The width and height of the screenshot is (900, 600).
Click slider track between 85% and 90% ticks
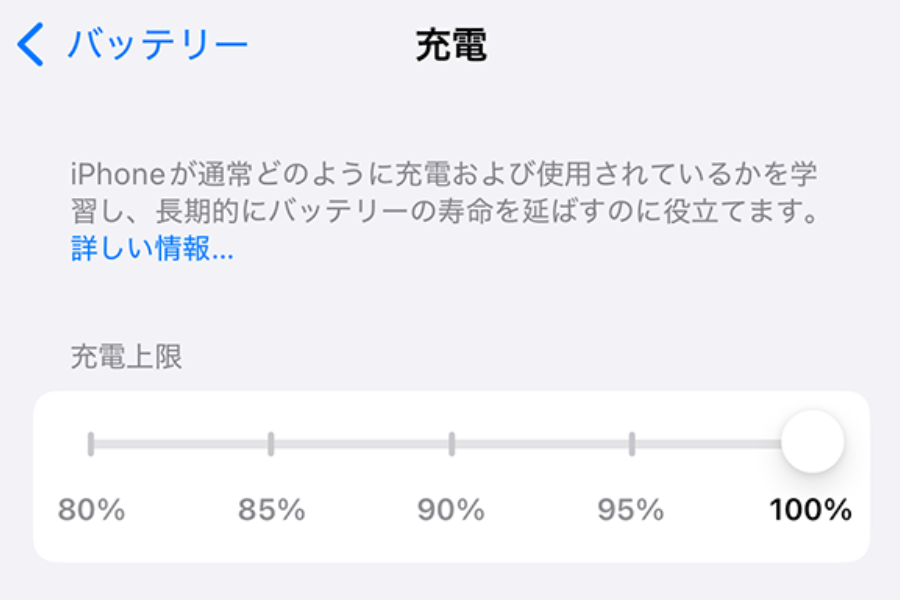[361, 443]
